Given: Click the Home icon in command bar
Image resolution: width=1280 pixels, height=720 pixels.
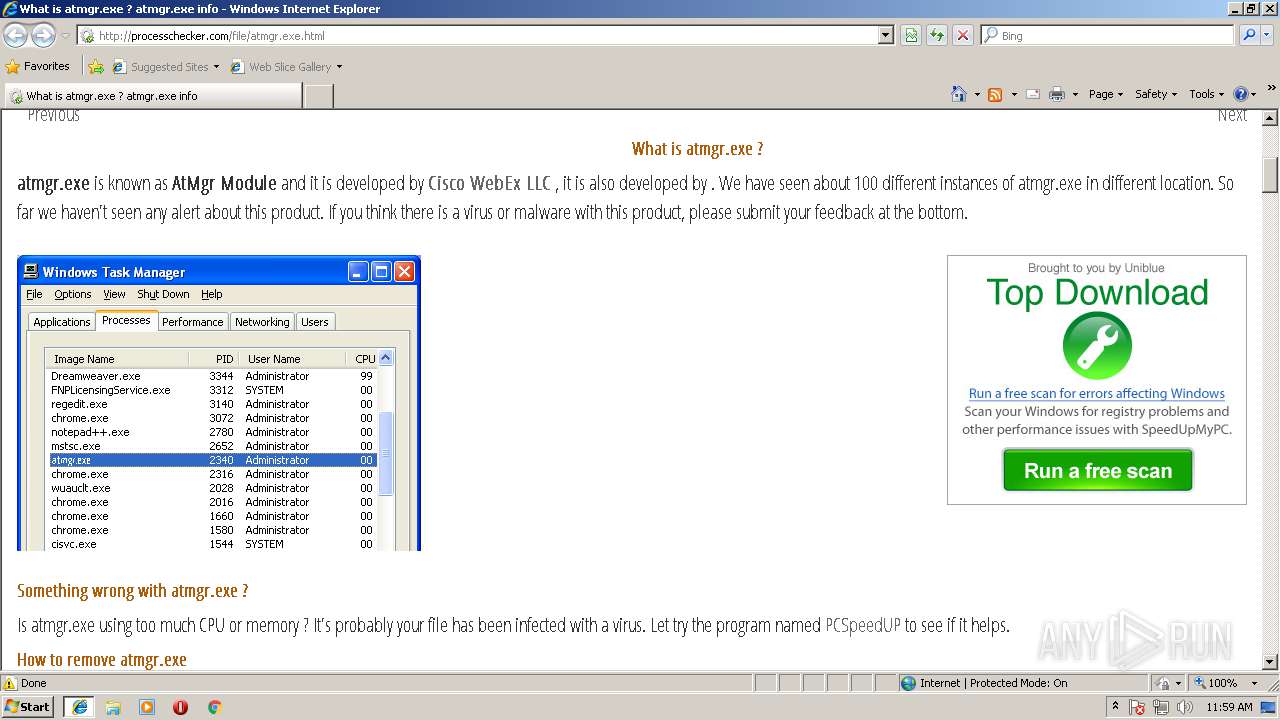Looking at the screenshot, I should [959, 94].
